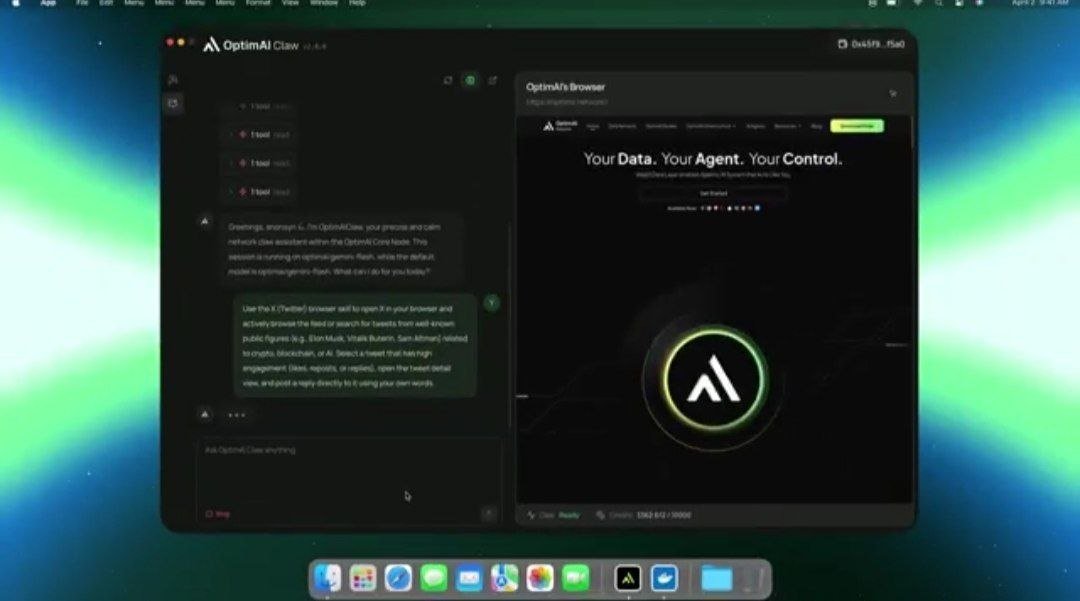The width and height of the screenshot is (1080, 601).
Task: Start a new chat with the compose icon
Action: [492, 81]
